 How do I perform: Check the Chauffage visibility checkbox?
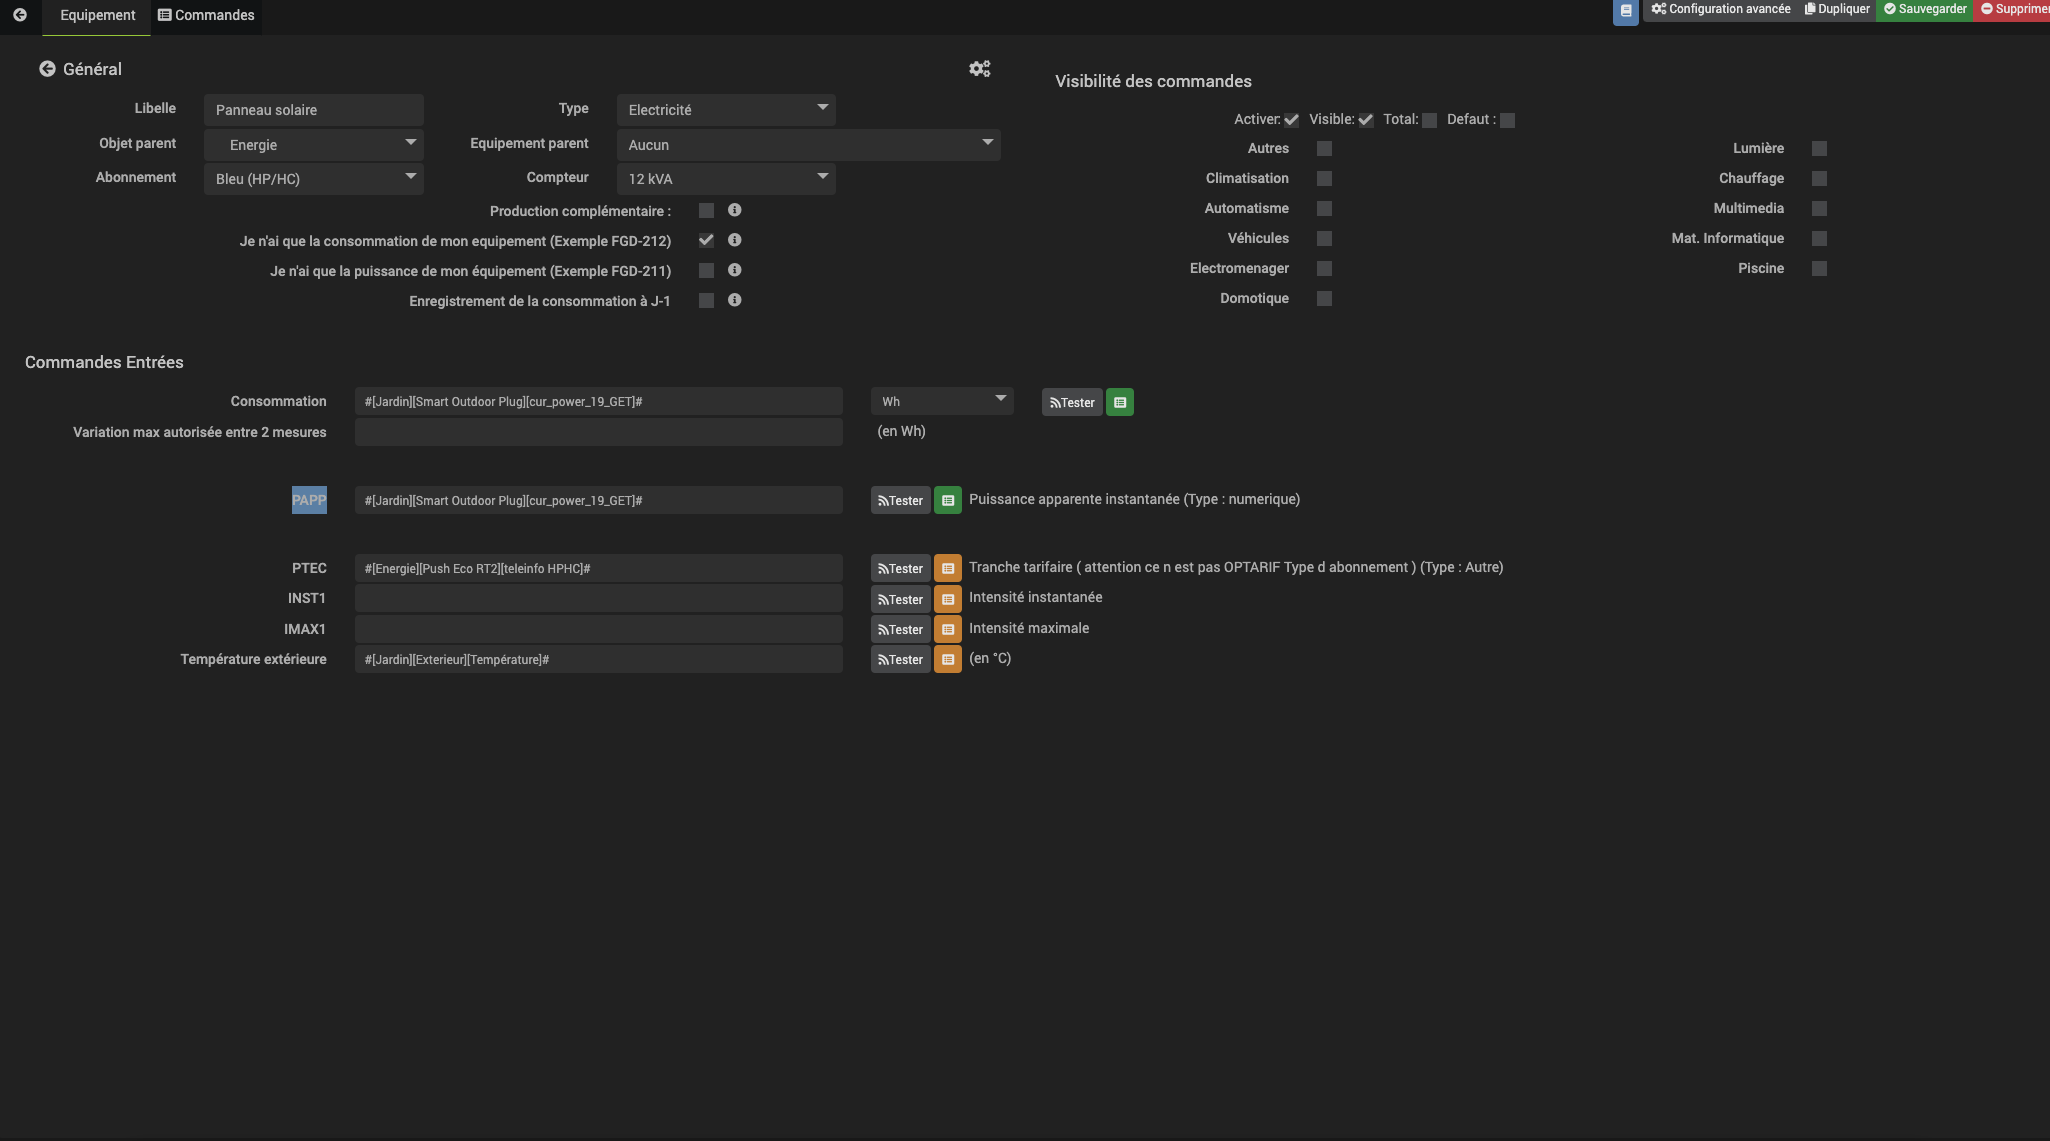tap(1819, 179)
